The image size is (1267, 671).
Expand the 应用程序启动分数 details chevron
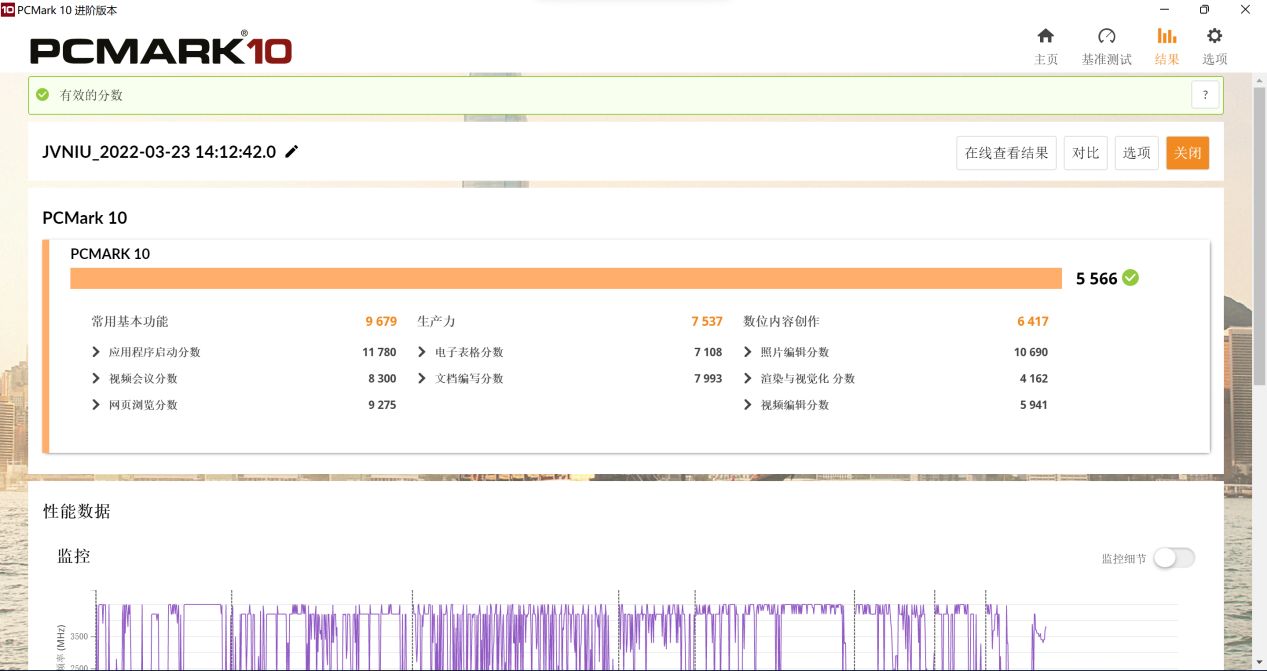point(97,351)
